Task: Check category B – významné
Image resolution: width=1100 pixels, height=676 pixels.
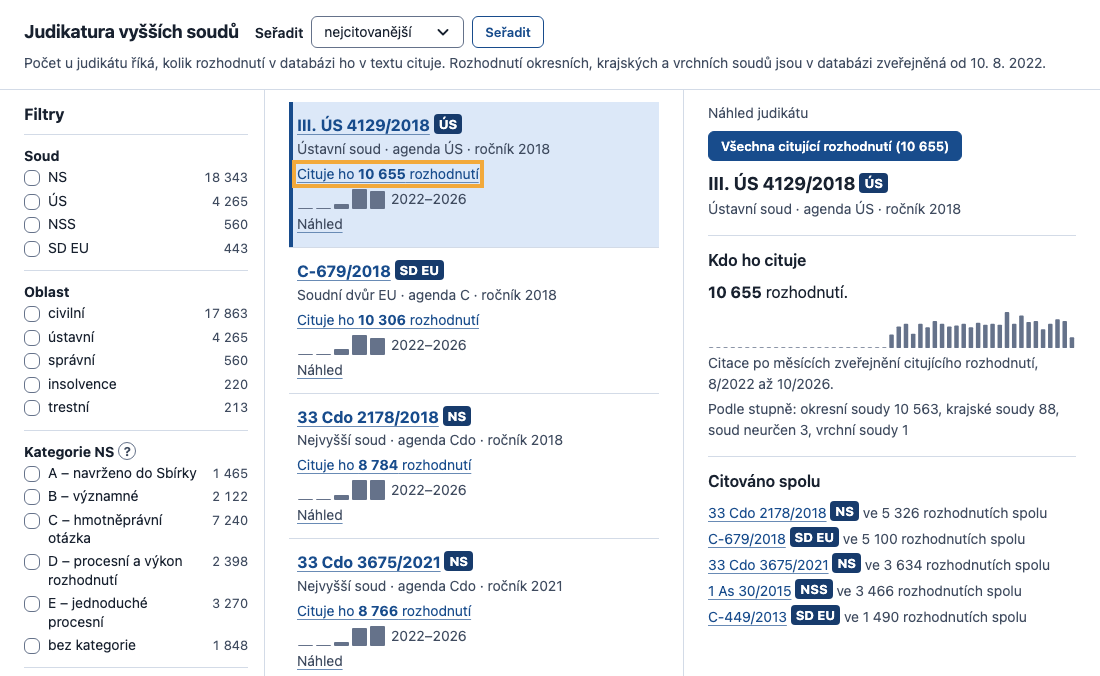Action: (x=32, y=497)
